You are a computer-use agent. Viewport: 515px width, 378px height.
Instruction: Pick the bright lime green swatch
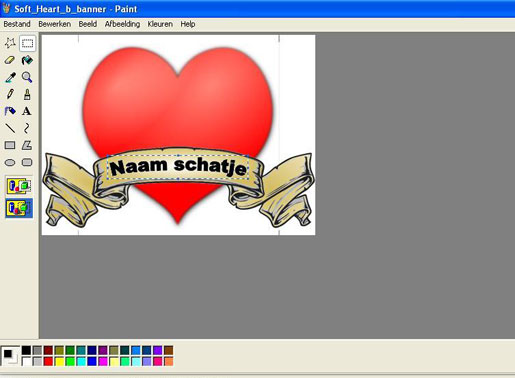pyautogui.click(x=70, y=361)
